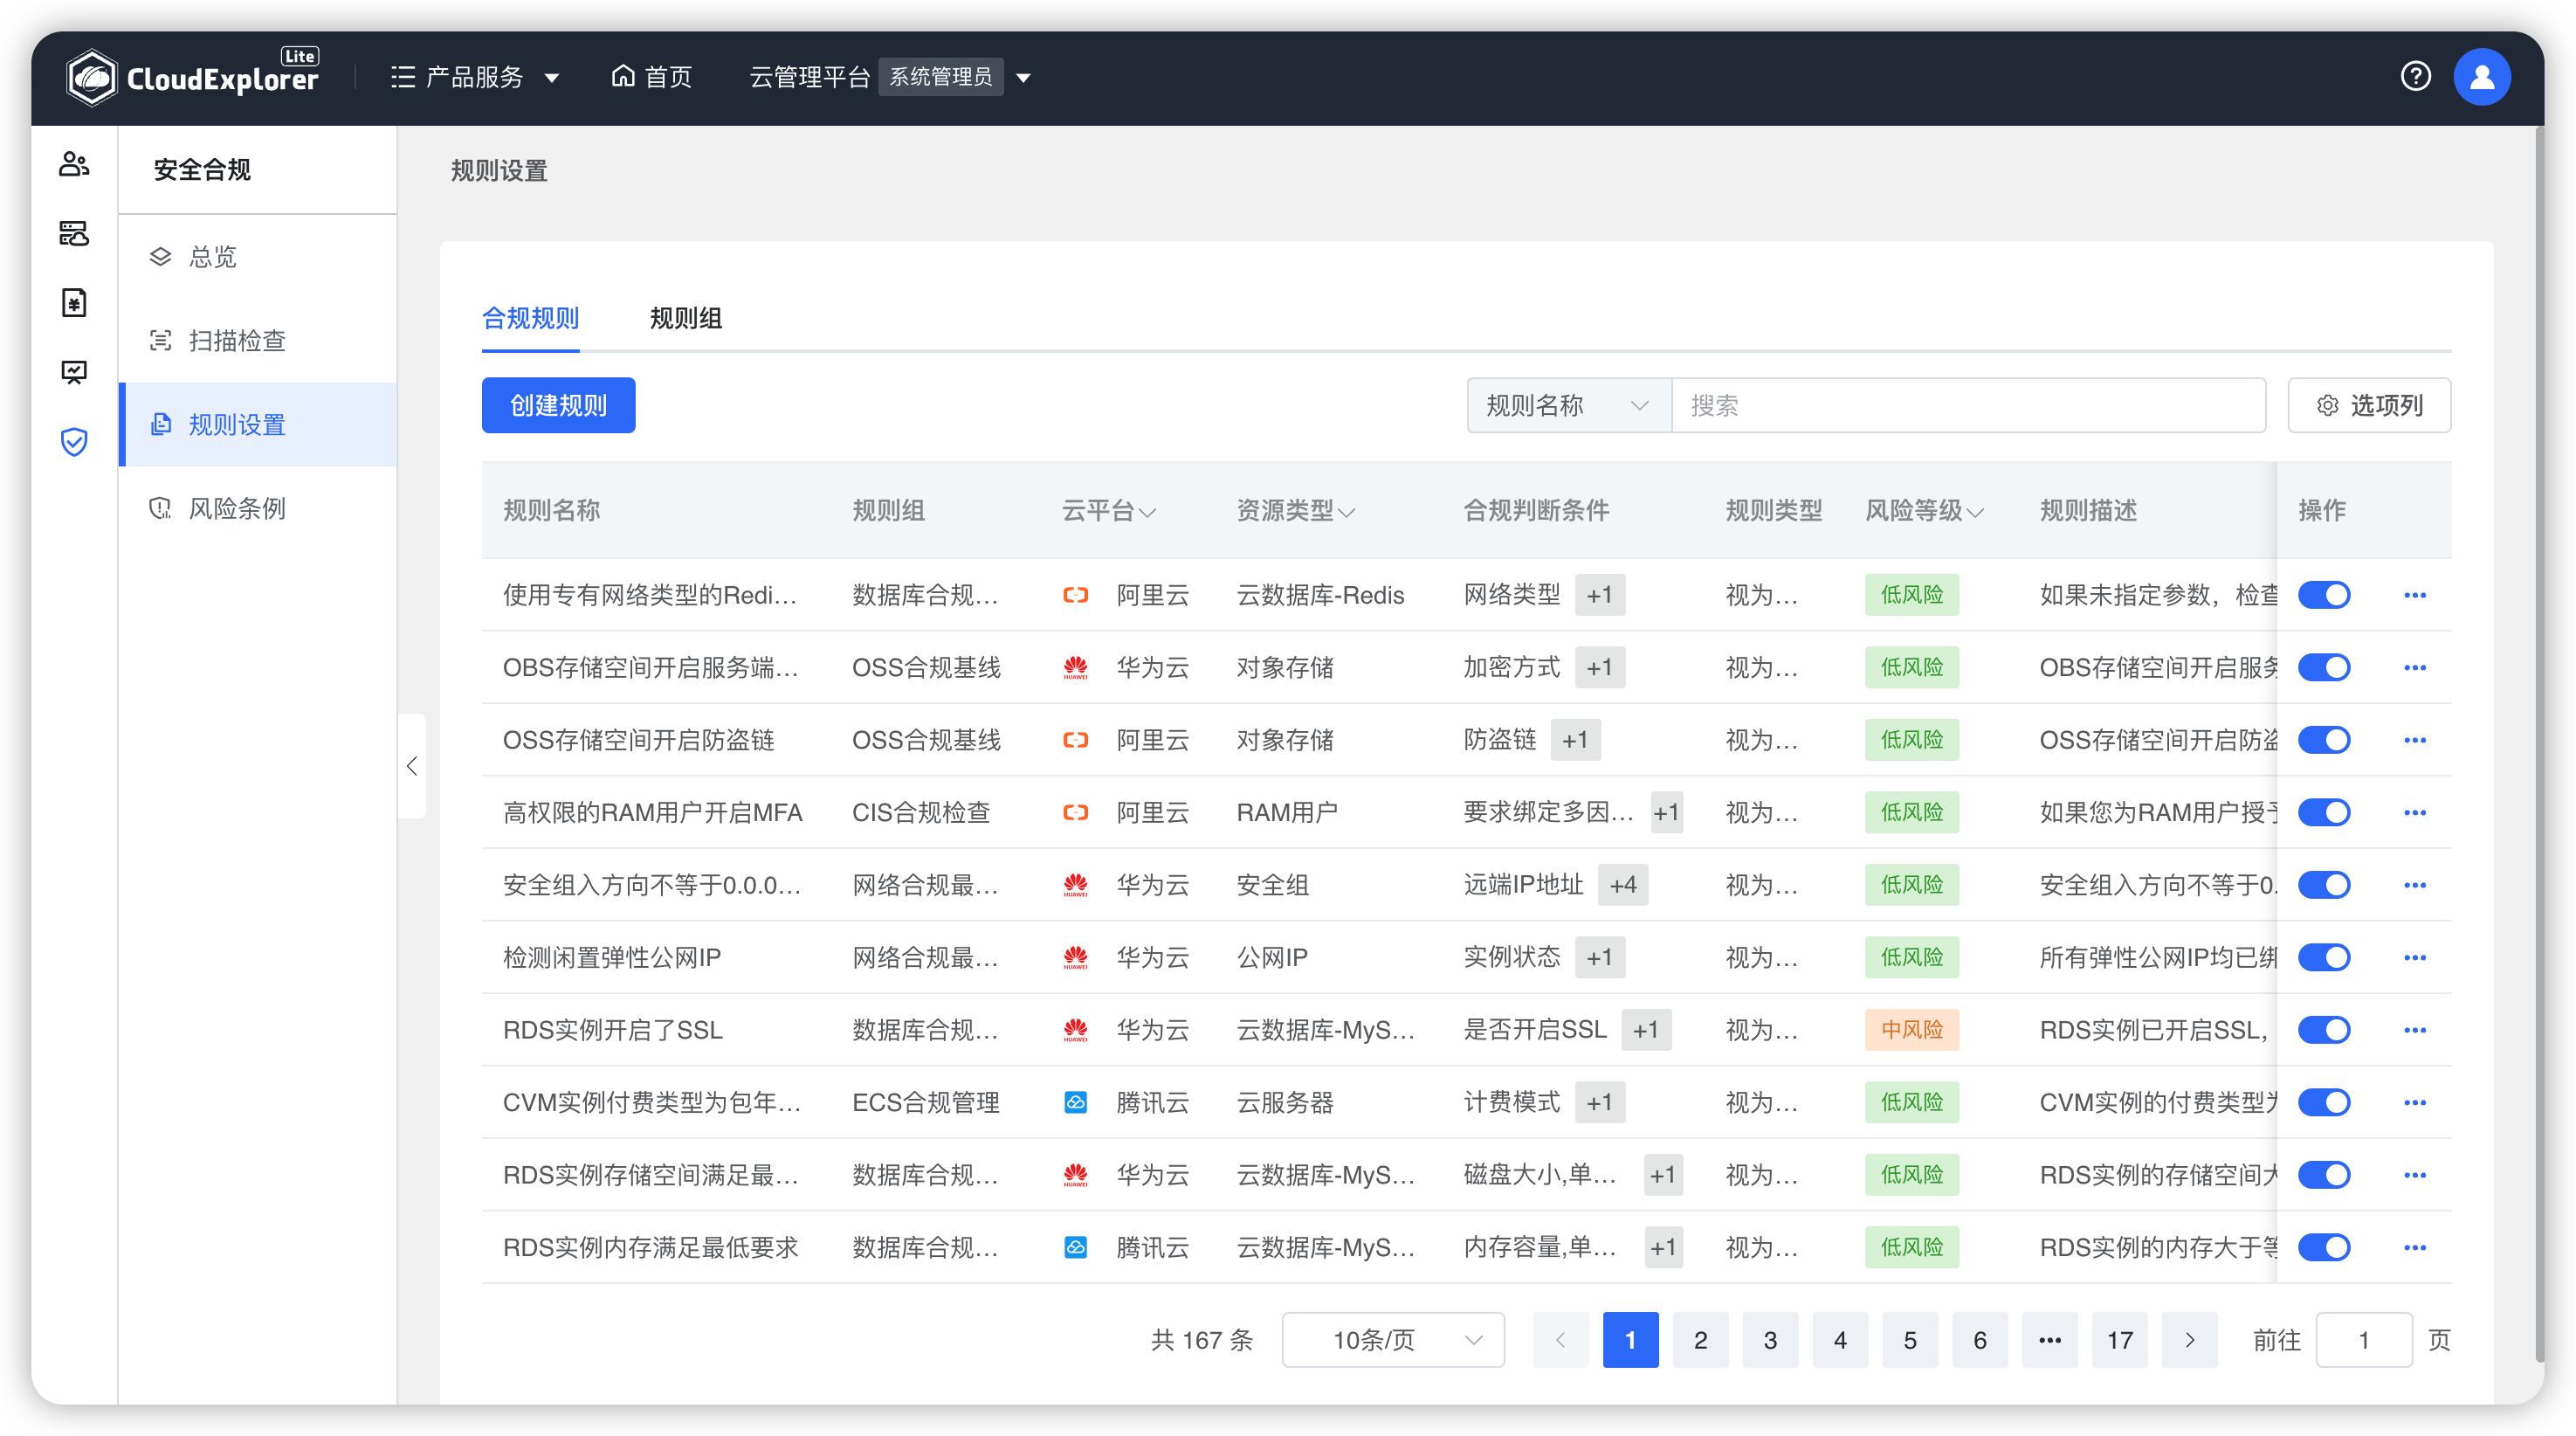This screenshot has width=2576, height=1436.
Task: Open 风险条例 in the sidebar menu
Action: tap(258, 508)
